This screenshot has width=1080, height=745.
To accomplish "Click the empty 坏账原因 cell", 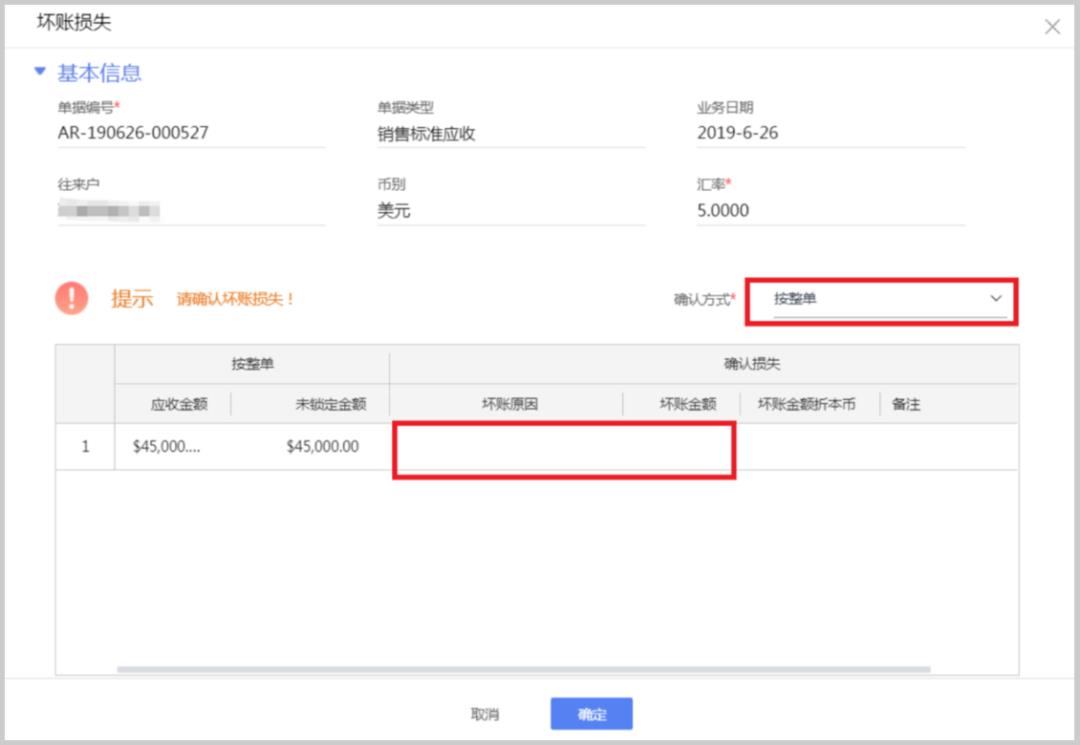I will [564, 446].
